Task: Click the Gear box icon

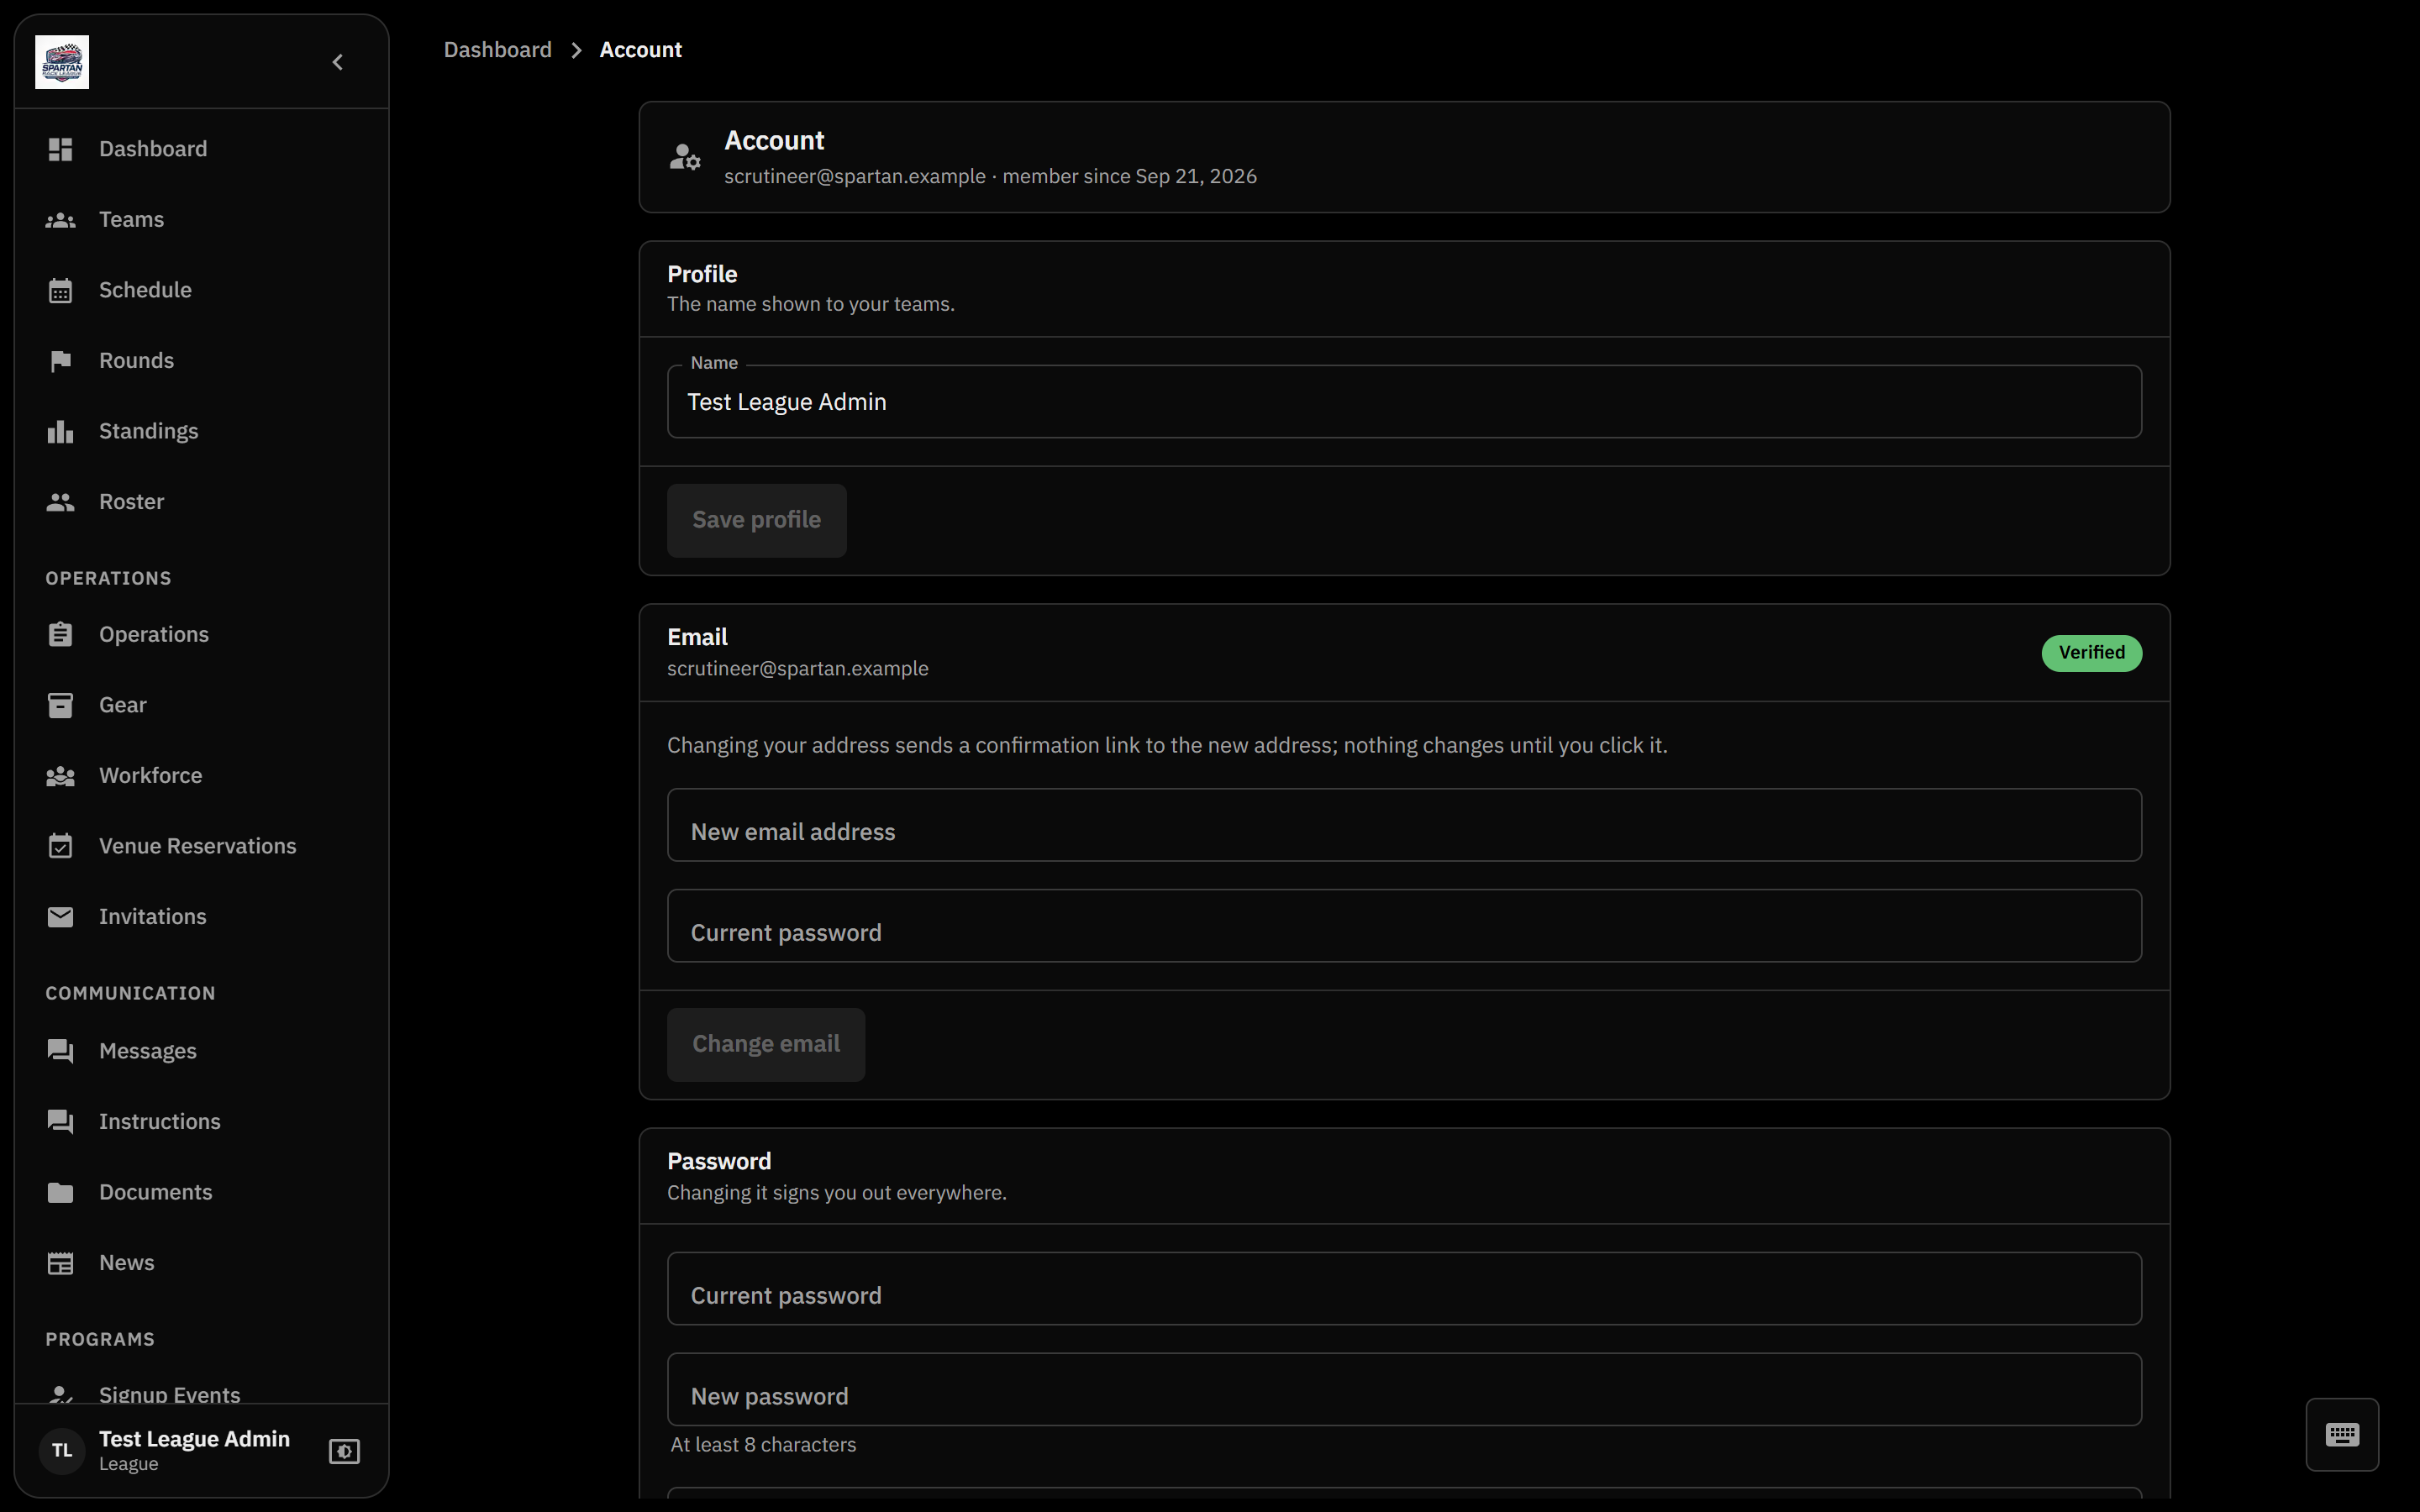Action: coord(60,705)
